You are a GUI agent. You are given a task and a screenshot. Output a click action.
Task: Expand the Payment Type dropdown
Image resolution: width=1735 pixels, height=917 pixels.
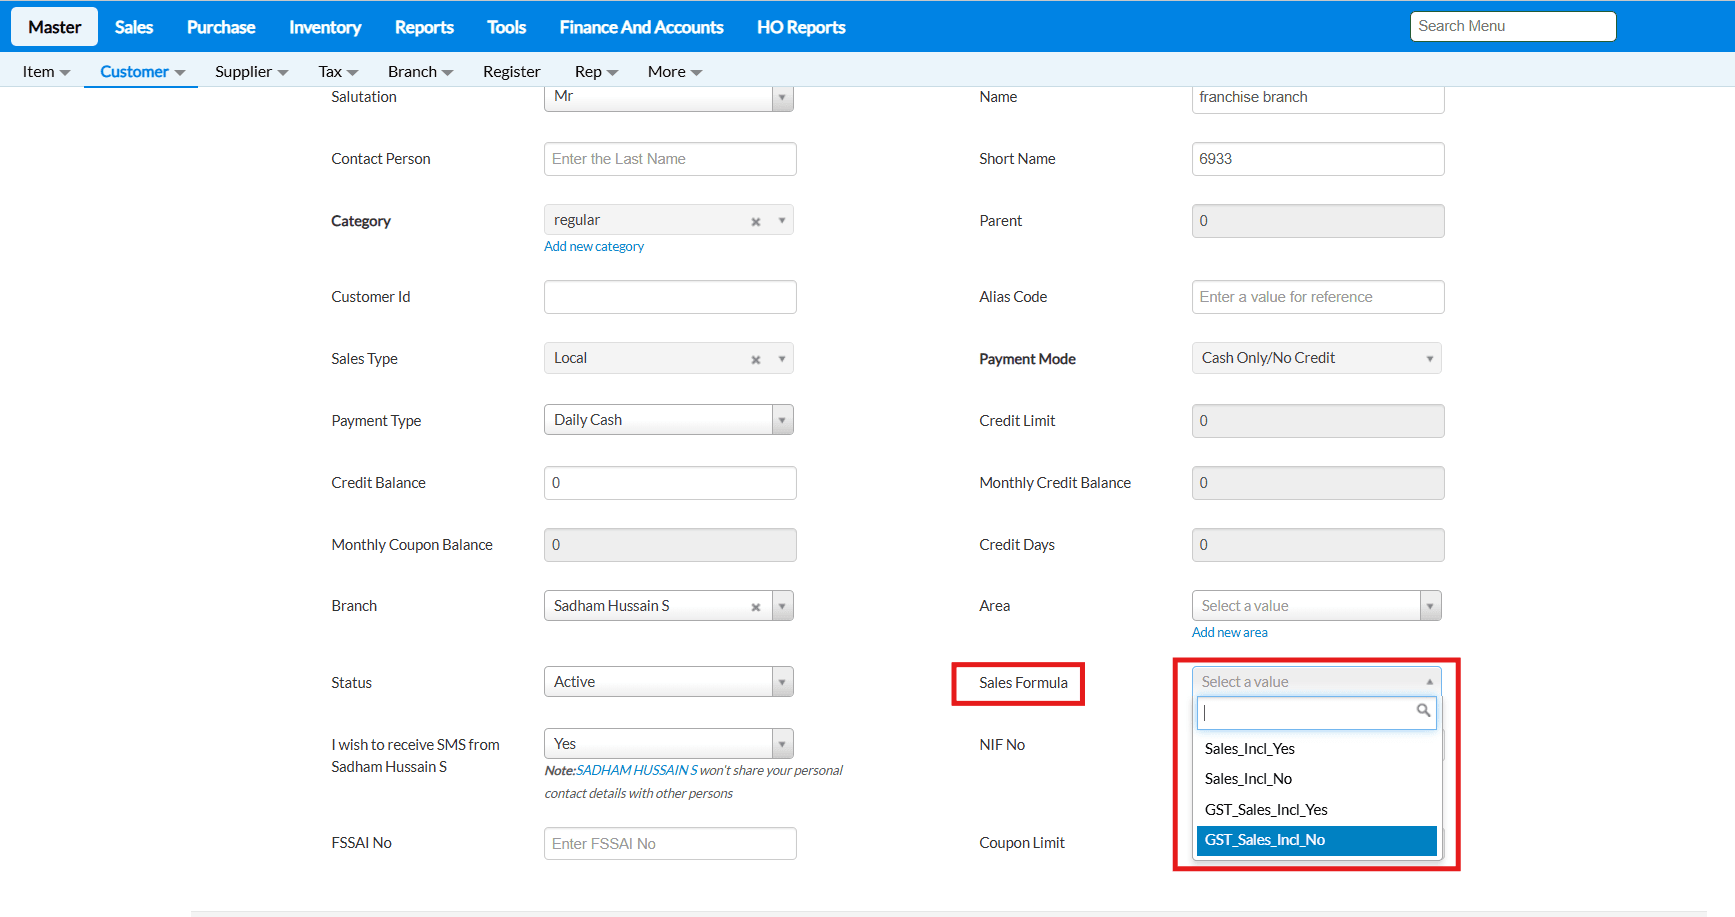[x=782, y=420]
